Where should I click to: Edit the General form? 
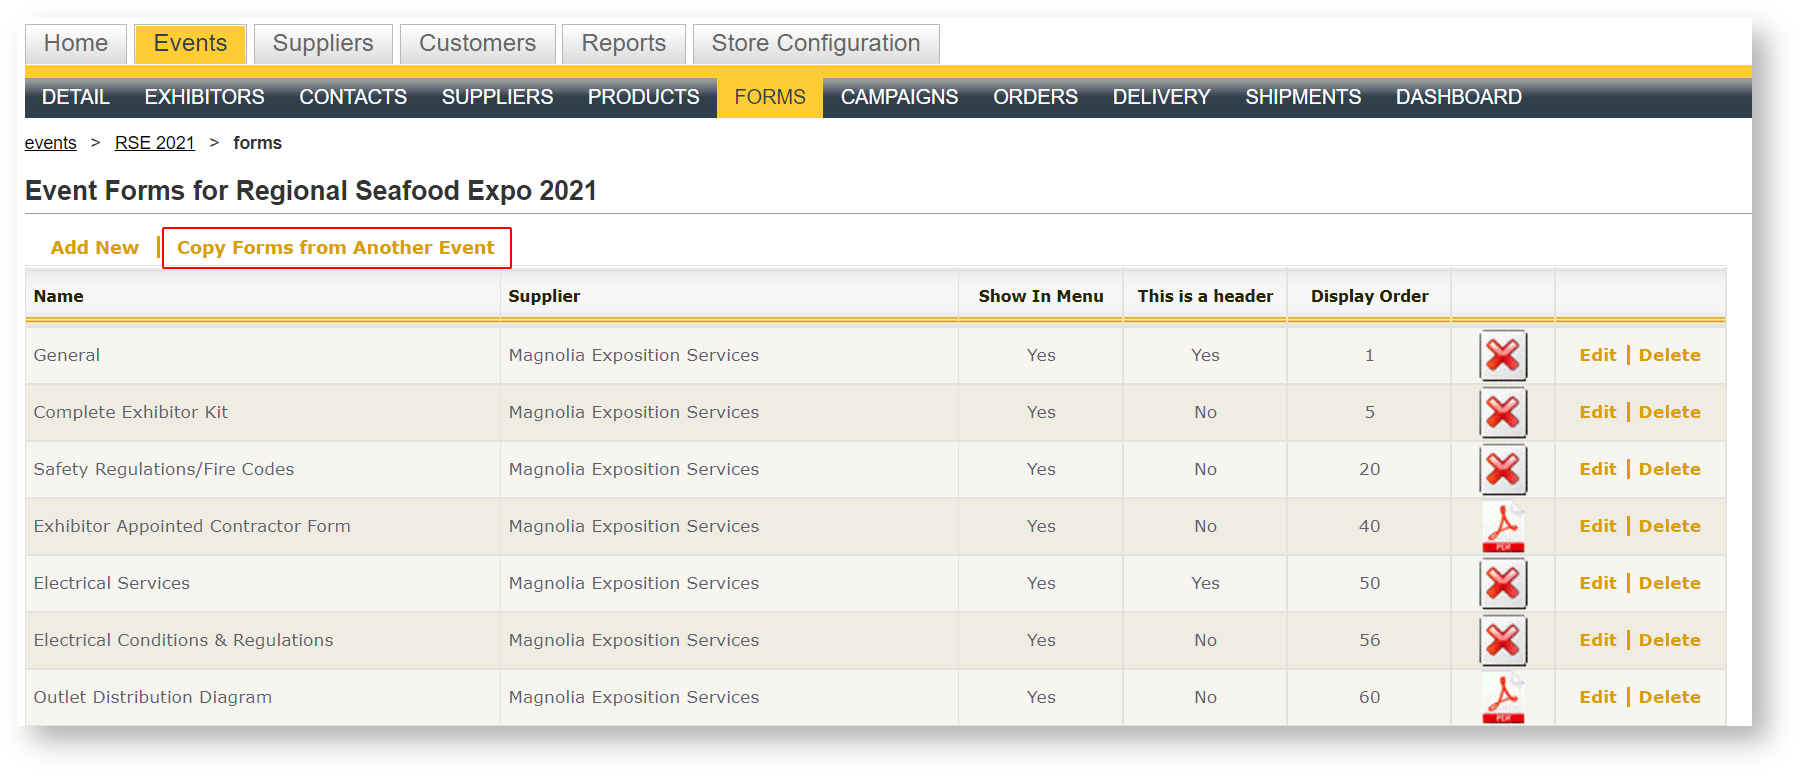(1597, 355)
